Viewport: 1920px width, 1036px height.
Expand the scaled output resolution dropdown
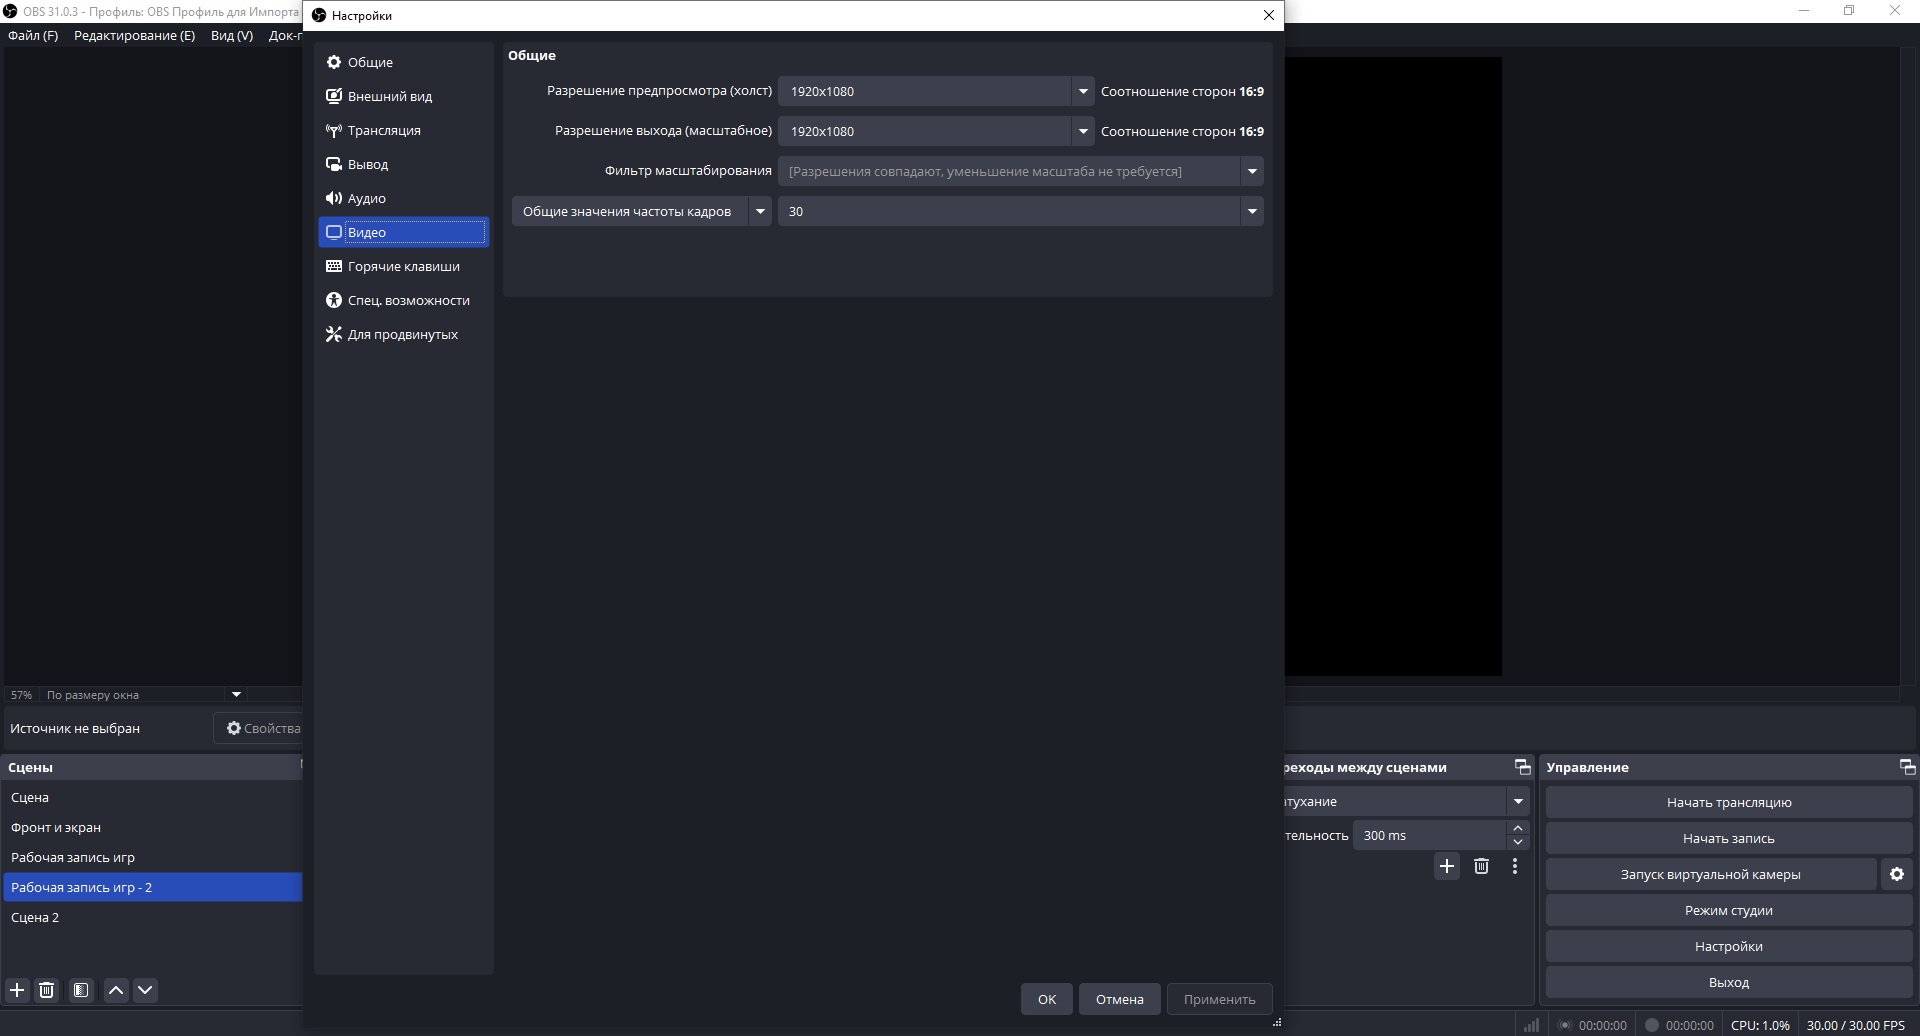point(1082,131)
